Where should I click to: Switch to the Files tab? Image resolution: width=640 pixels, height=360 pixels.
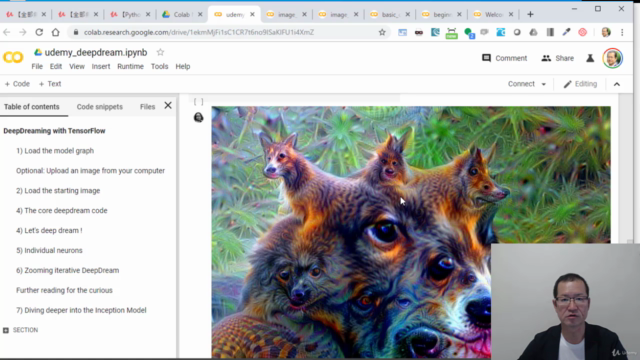(x=147, y=107)
